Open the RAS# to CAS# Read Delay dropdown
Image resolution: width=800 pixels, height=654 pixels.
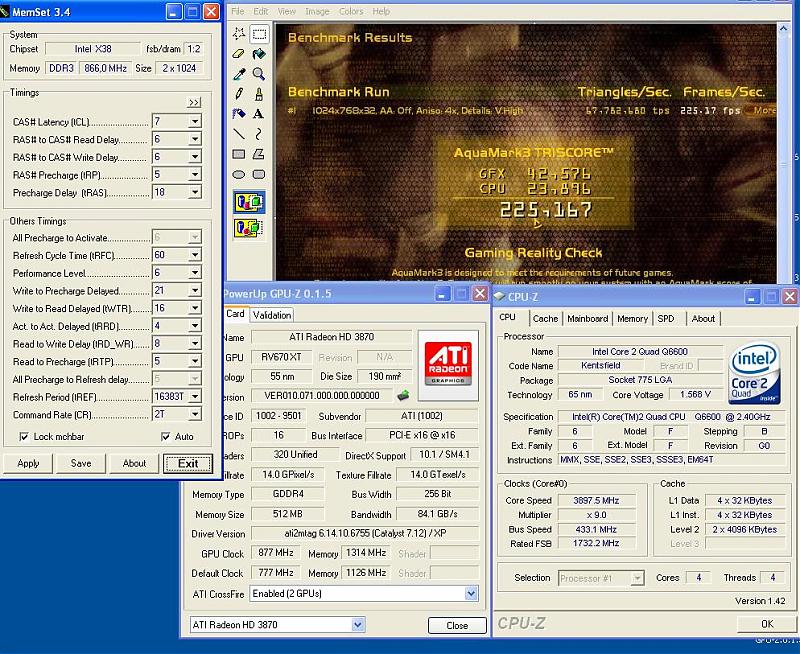195,139
